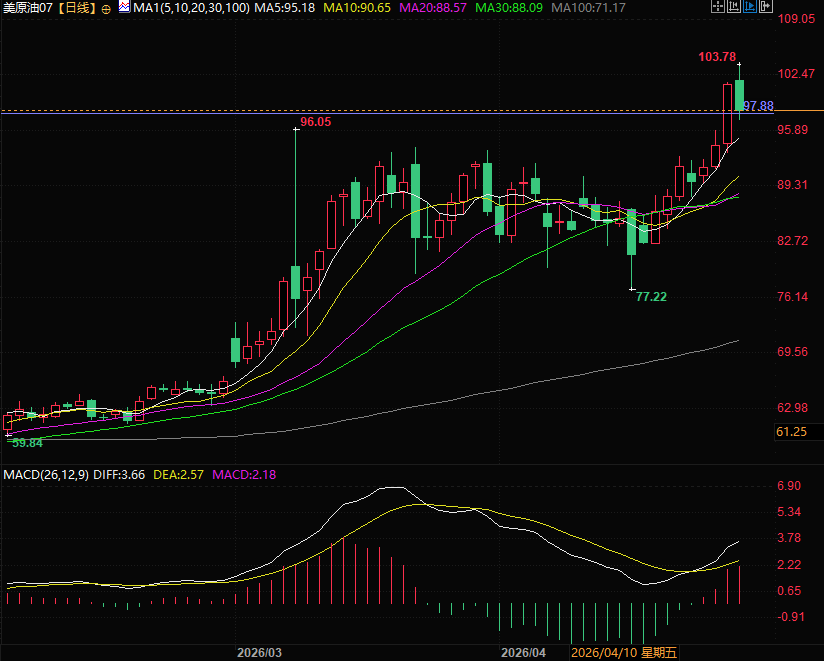The image size is (824, 661).
Task: Click the 96.05 spike price label
Action: click(315, 122)
